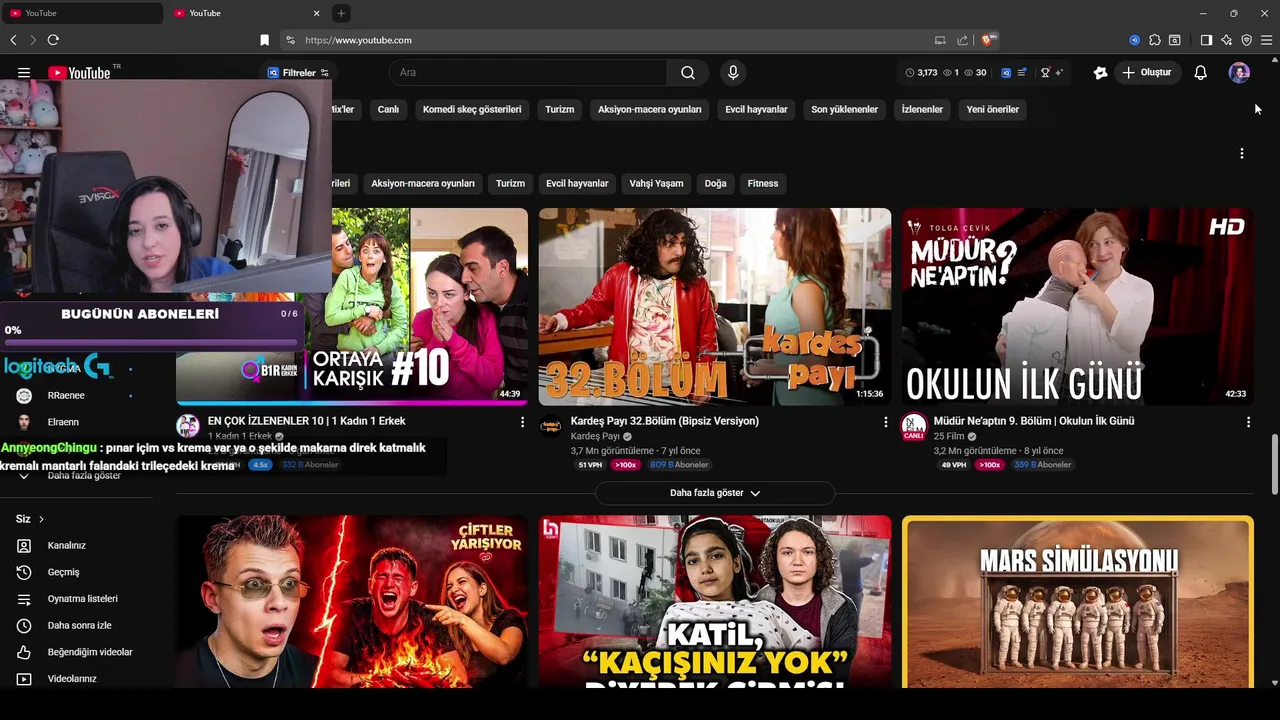Click the scrollbar down arrow
Screen dimensions: 1280x720
(x=1274, y=683)
